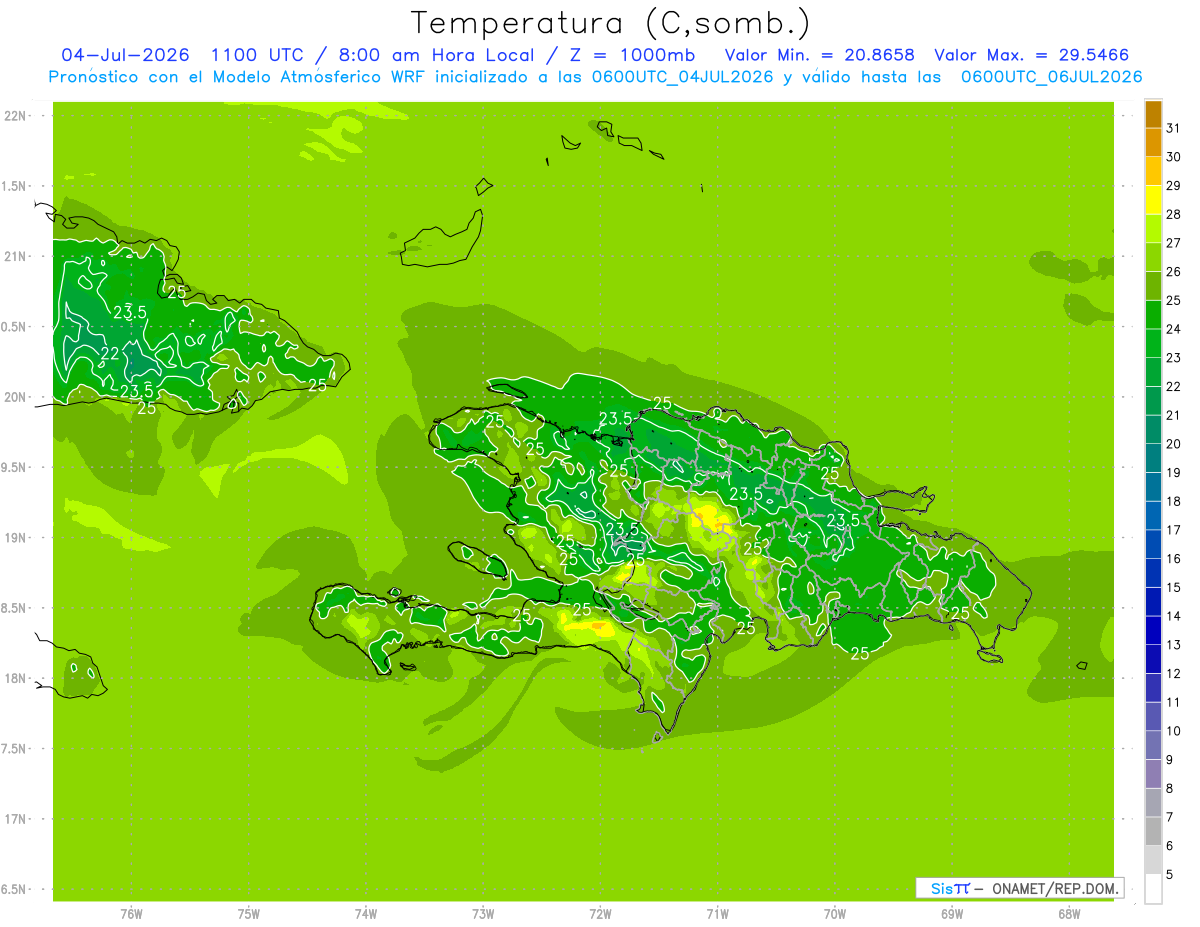Click the 'ONAMET/REP.DOM.' credit label
1200x927 pixels.
pyautogui.click(x=1054, y=888)
